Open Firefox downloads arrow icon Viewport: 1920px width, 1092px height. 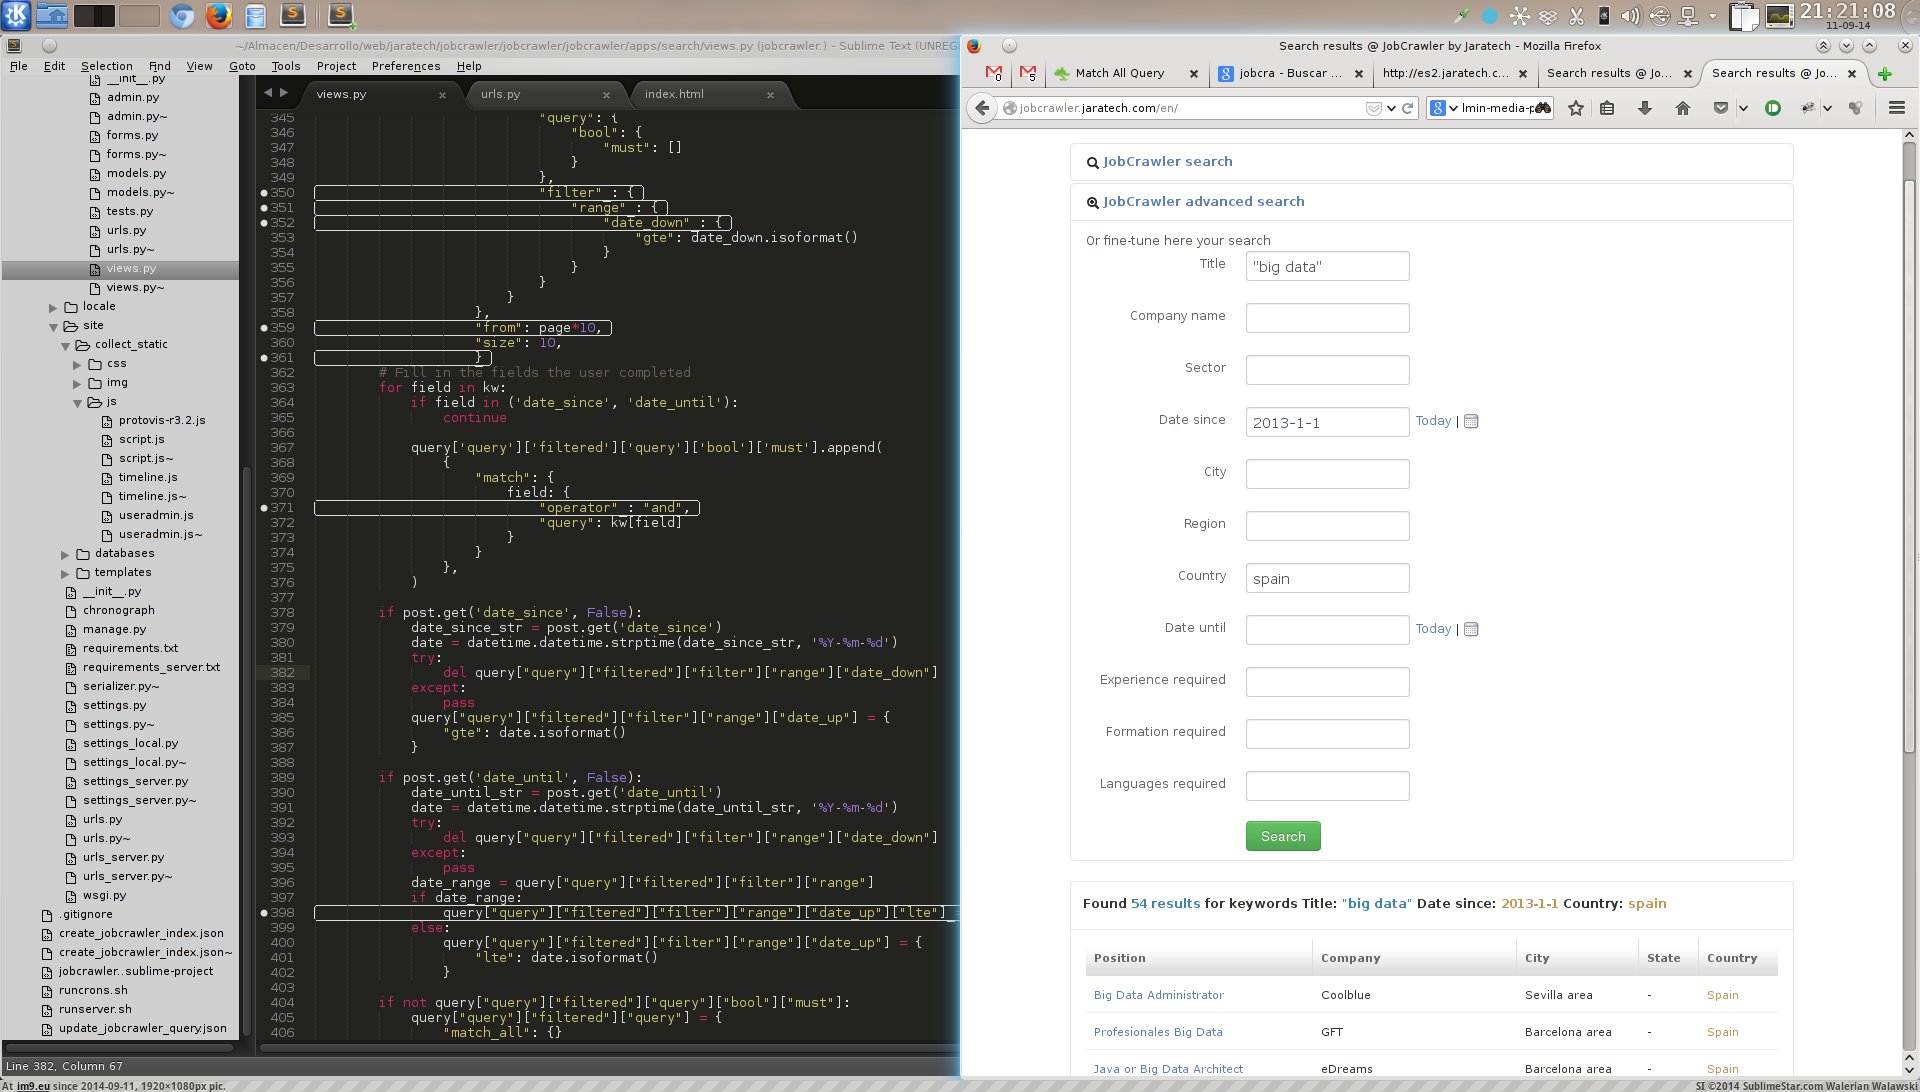point(1644,108)
